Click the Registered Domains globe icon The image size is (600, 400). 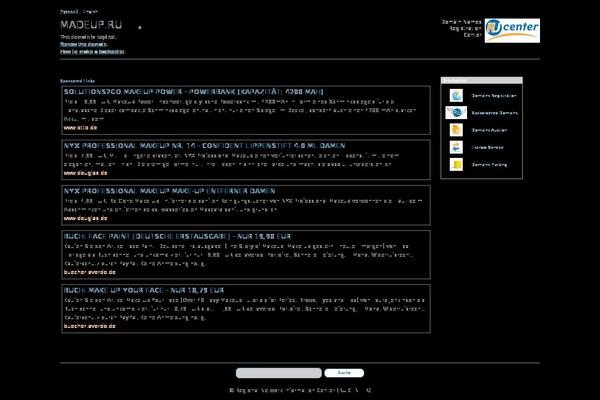pos(456,113)
